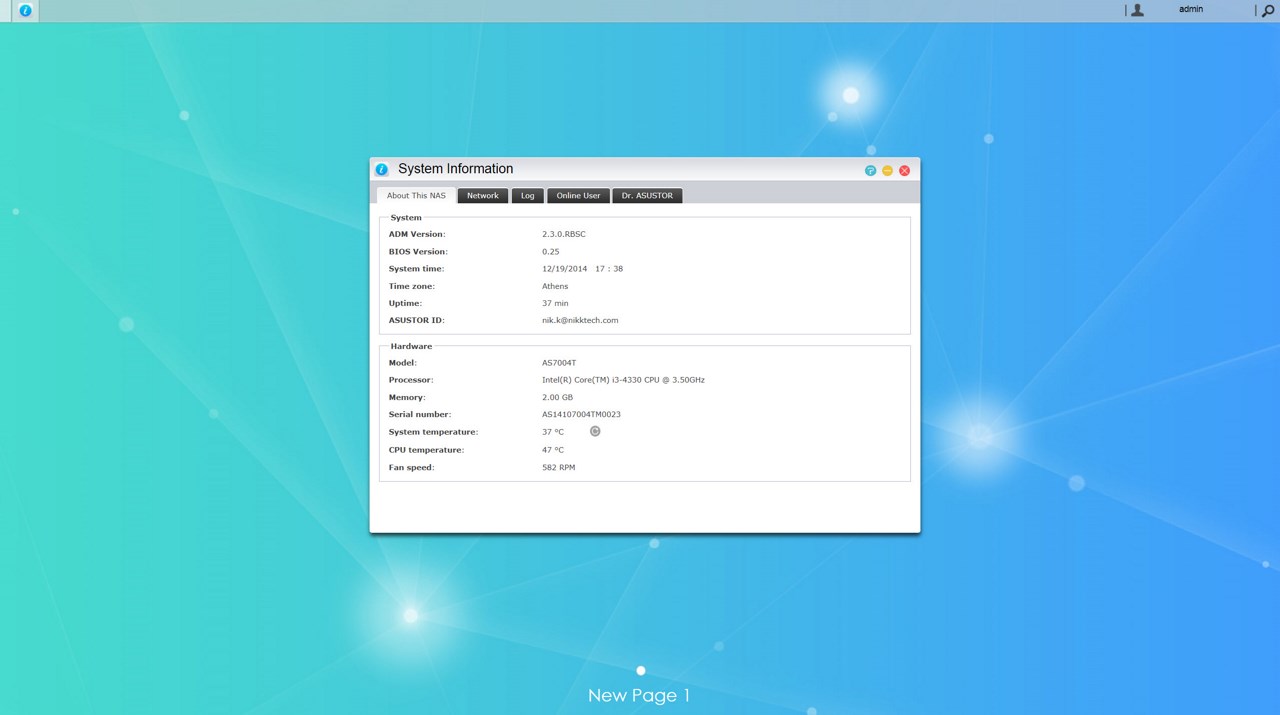Click the Fan speed label
Screen dimensions: 1280x715
[x=412, y=467]
